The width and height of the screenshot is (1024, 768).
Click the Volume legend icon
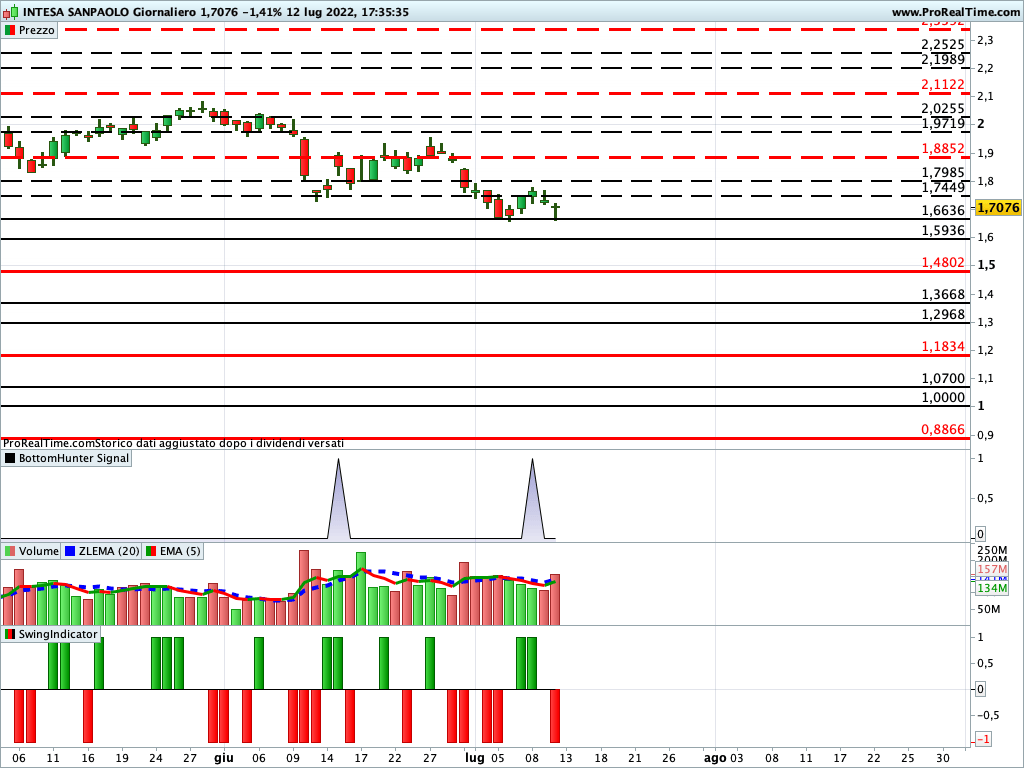[8, 551]
